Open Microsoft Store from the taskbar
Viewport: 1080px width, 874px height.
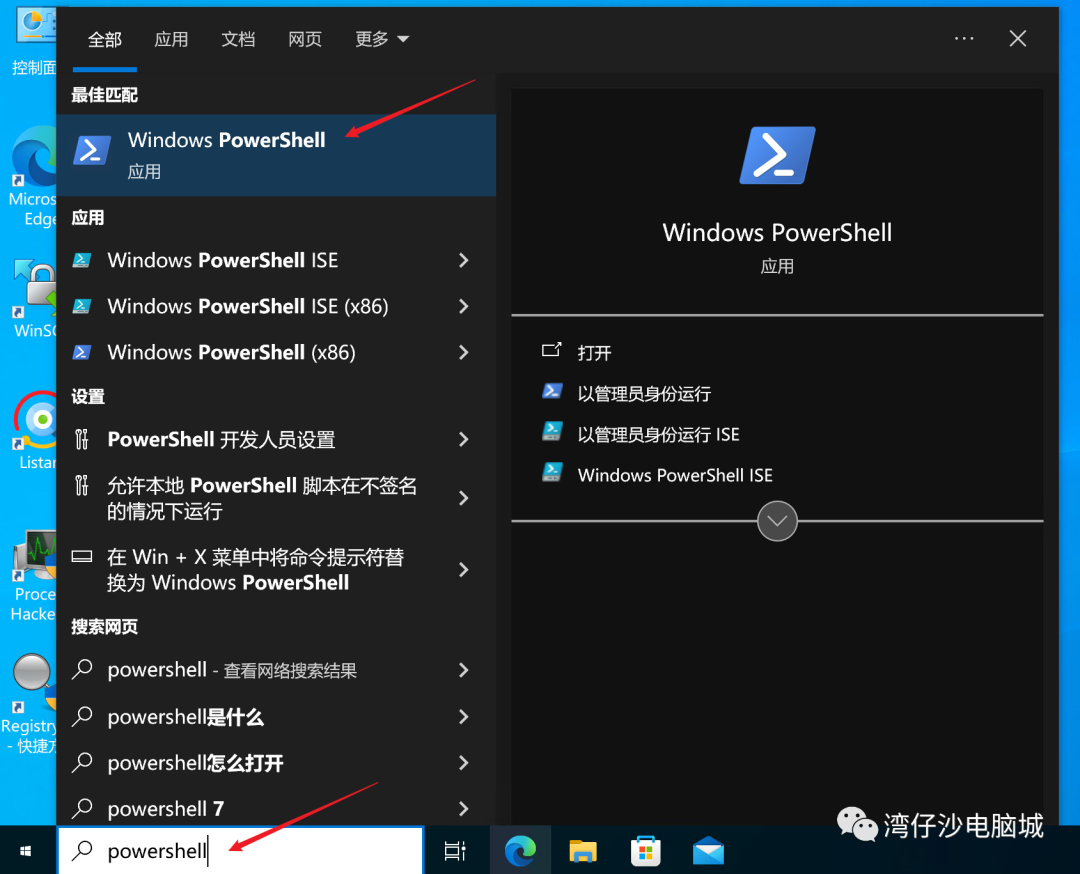[645, 851]
